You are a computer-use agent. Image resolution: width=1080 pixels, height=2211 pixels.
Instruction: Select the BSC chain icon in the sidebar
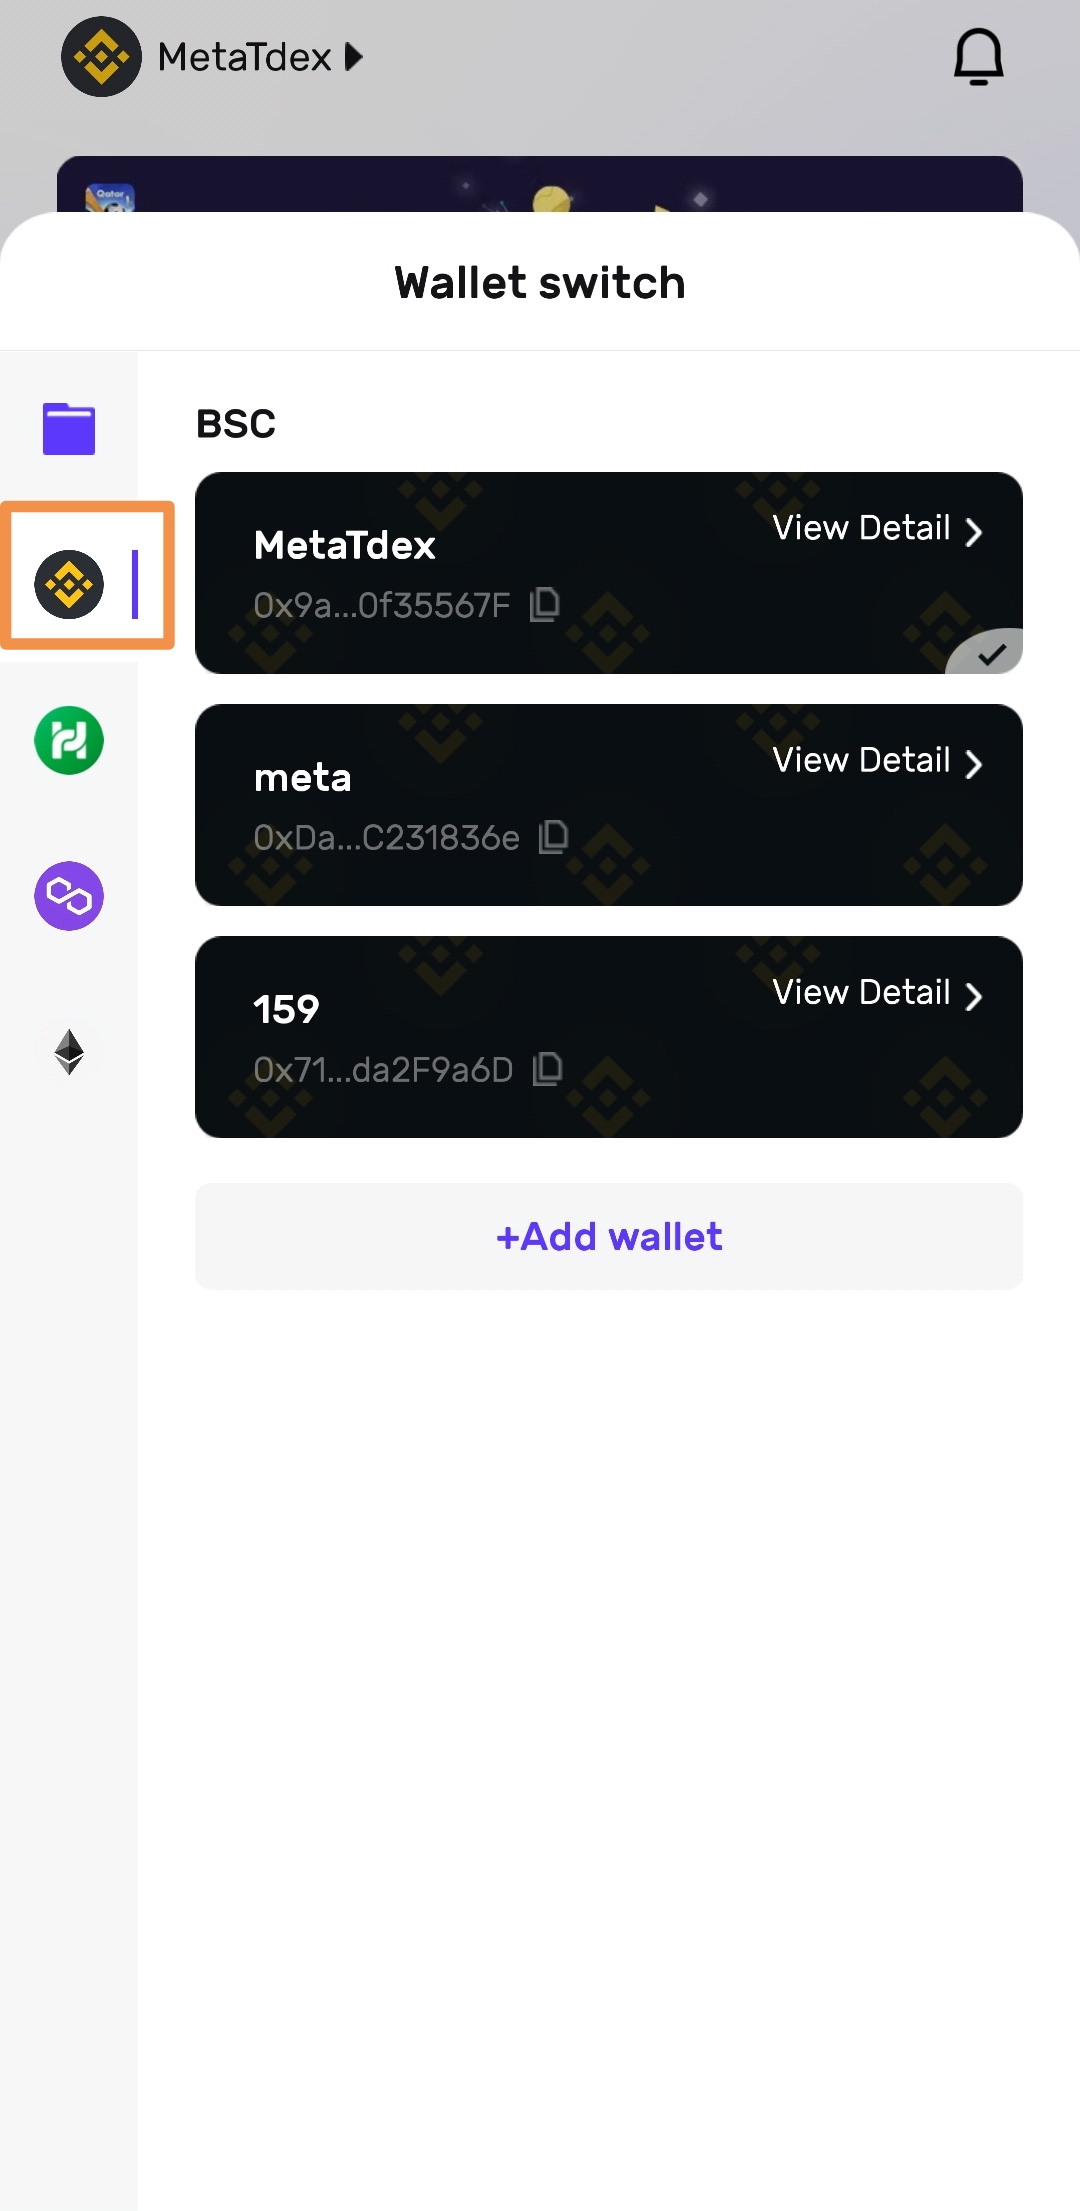[x=69, y=584]
